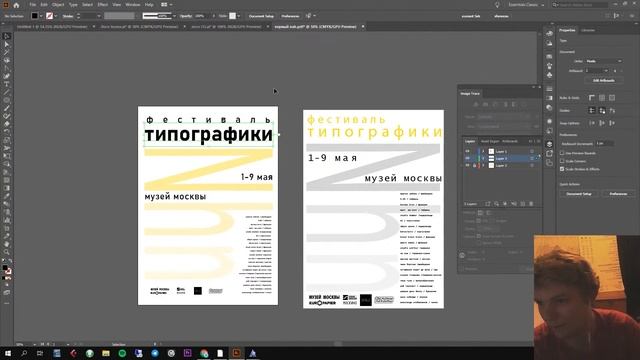Click the Delete Selection trash icon in Layers
640x360 pixels.
531,203
